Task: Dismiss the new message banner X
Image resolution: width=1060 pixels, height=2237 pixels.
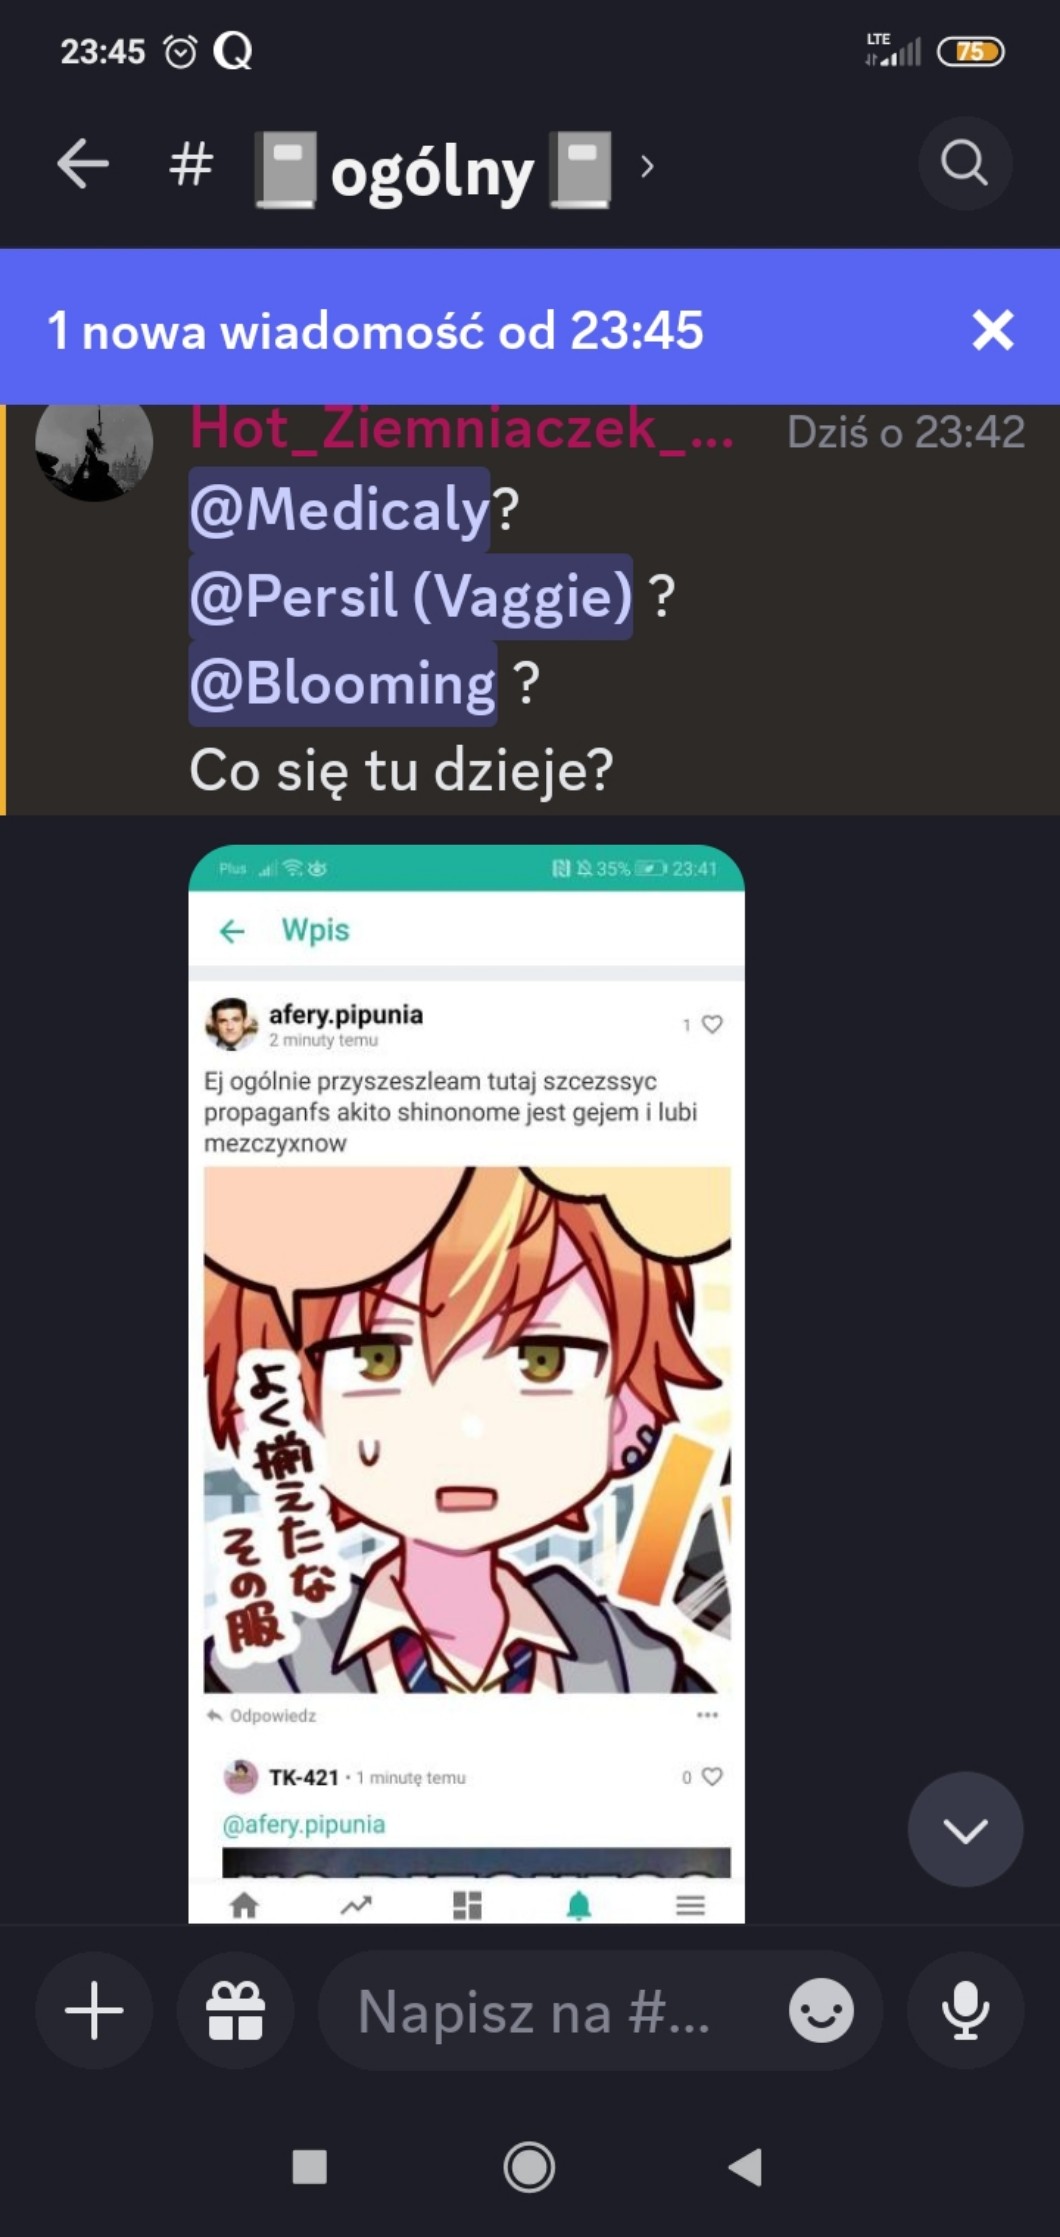Action: (993, 330)
